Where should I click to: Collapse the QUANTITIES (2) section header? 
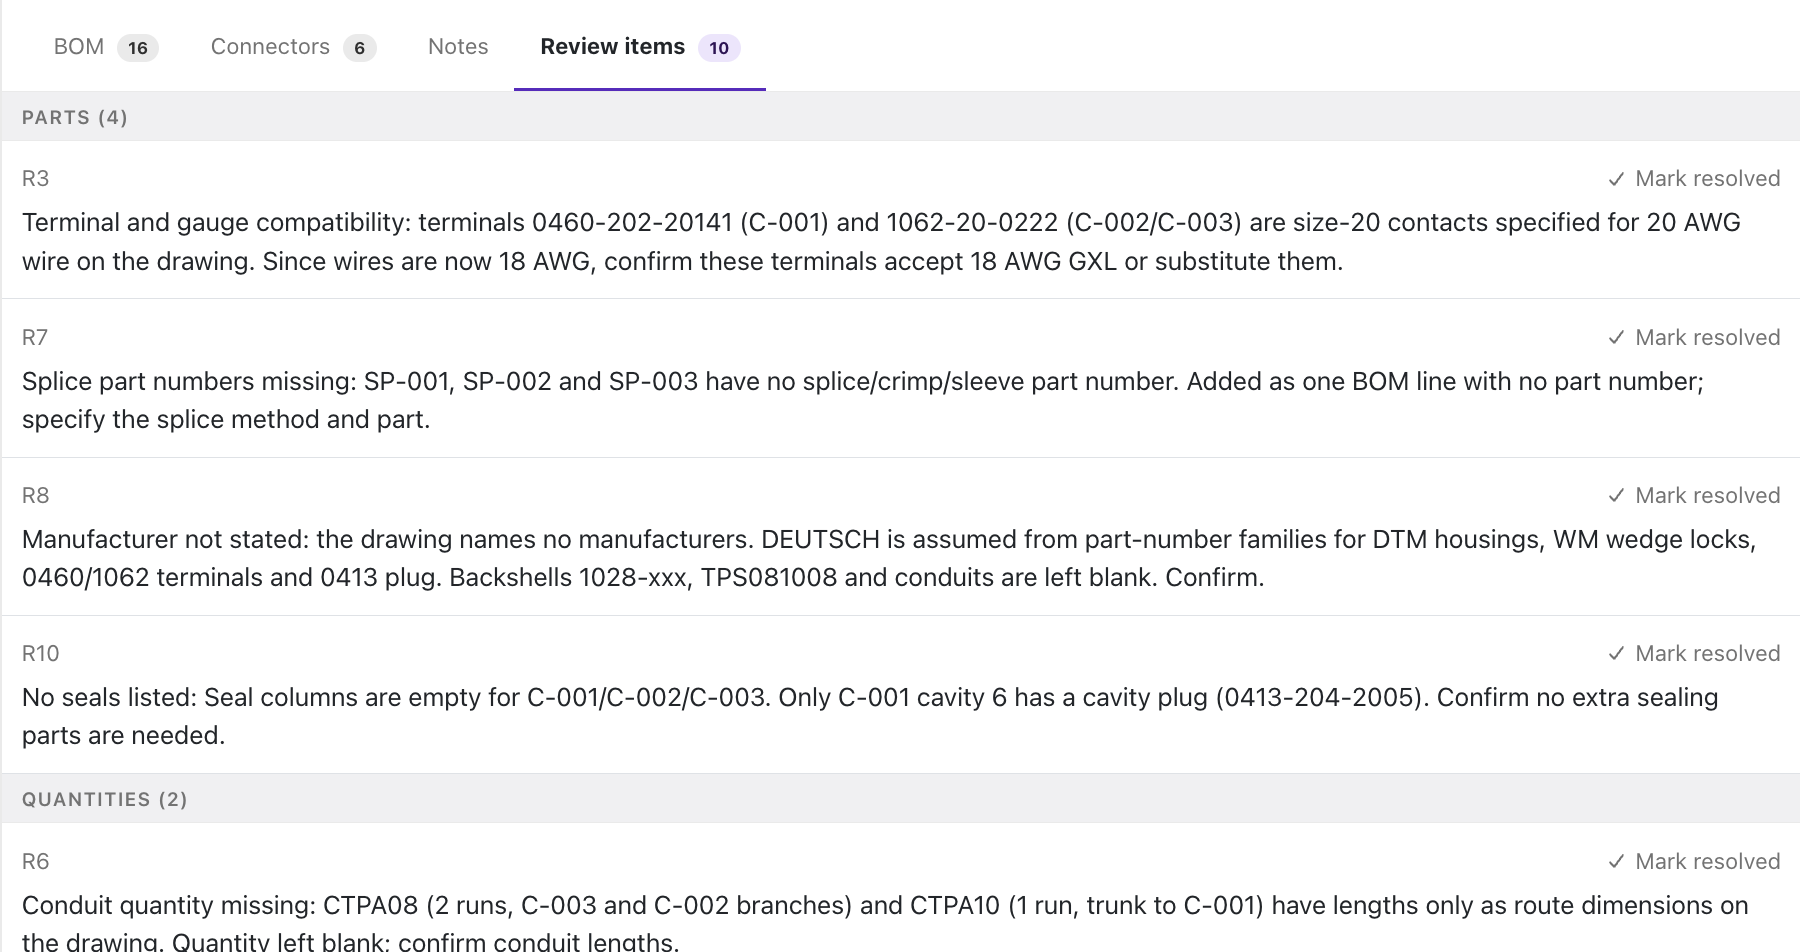[x=900, y=799]
